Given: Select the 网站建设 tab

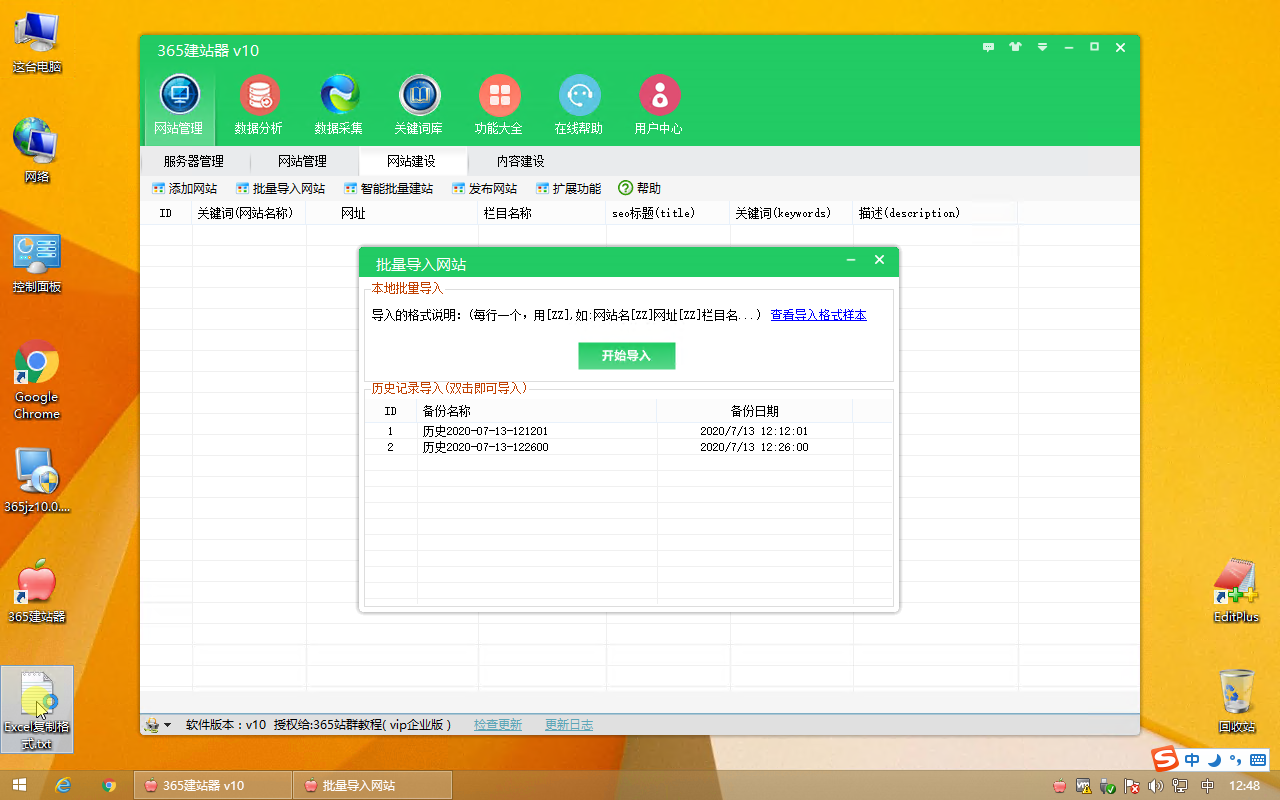Looking at the screenshot, I should click(x=411, y=161).
